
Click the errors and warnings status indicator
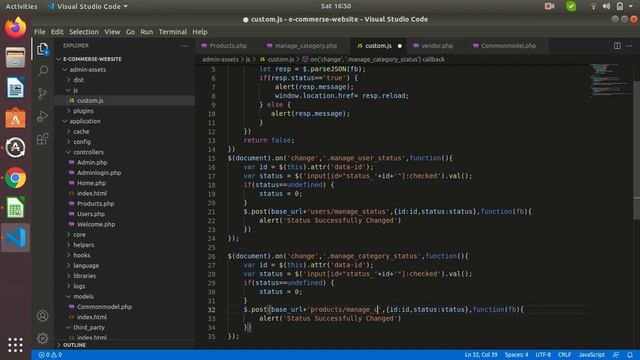(x=50, y=355)
